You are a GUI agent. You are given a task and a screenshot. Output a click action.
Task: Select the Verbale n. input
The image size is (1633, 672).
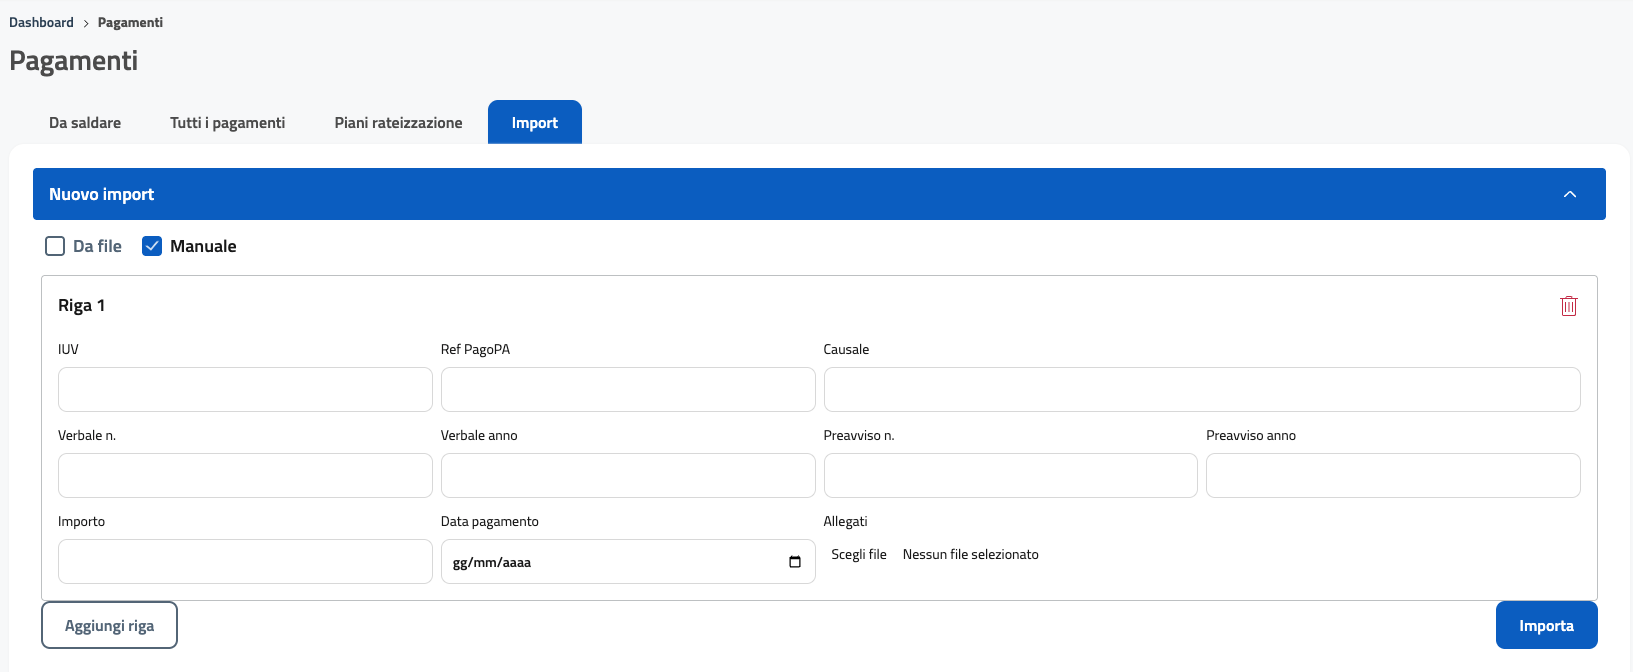(x=245, y=475)
